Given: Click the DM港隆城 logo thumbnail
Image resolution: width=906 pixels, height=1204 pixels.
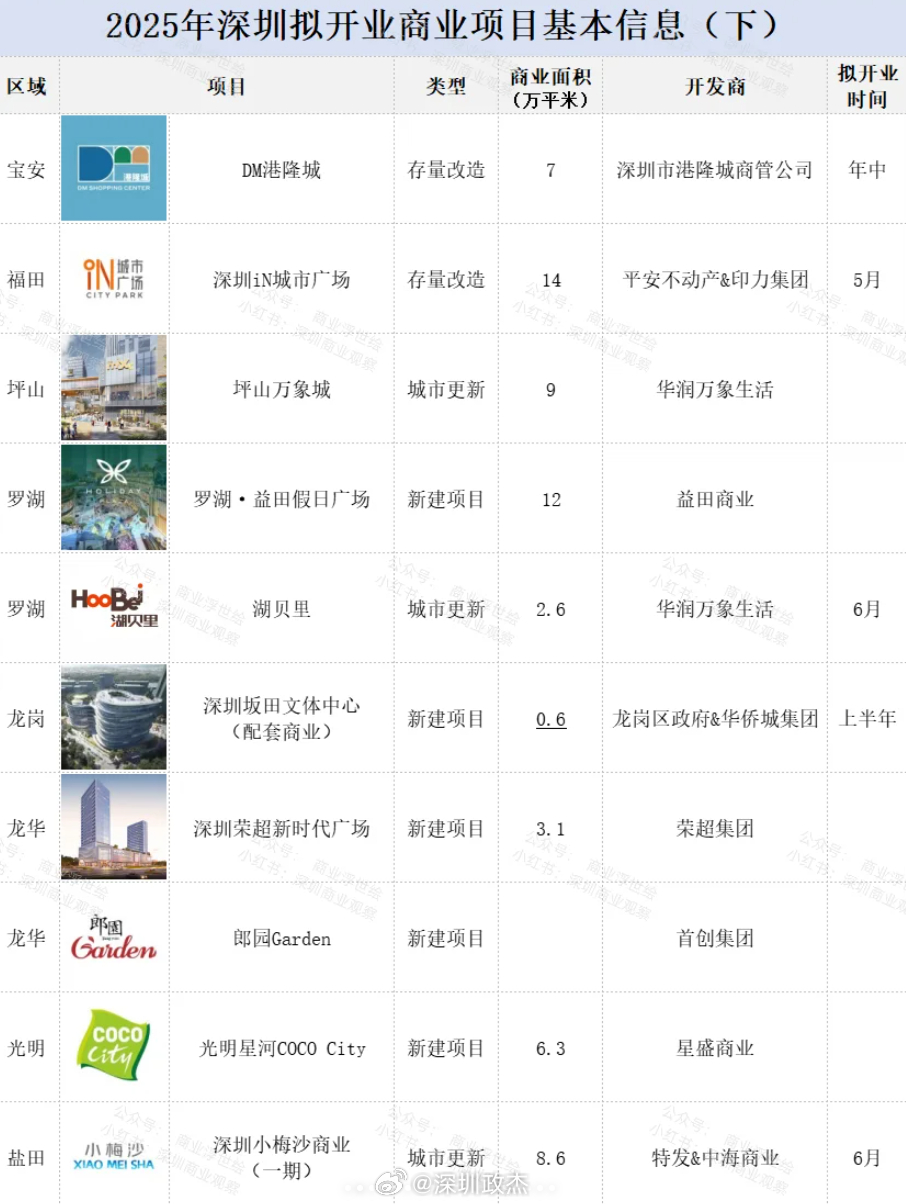Looking at the screenshot, I should 114,168.
